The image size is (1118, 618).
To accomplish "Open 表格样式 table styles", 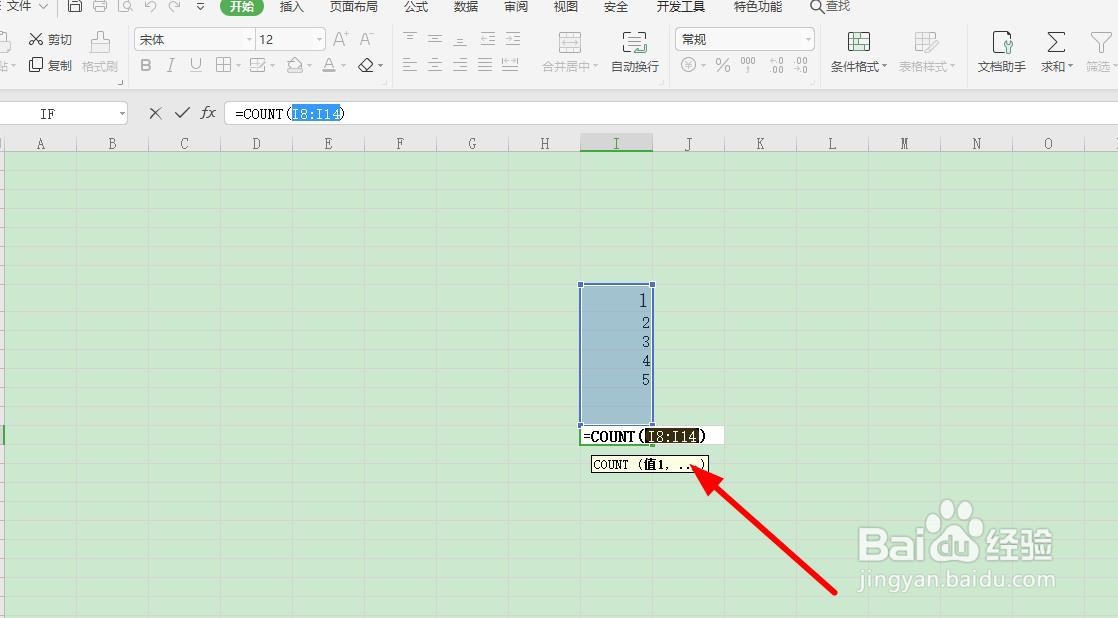I will coord(926,52).
